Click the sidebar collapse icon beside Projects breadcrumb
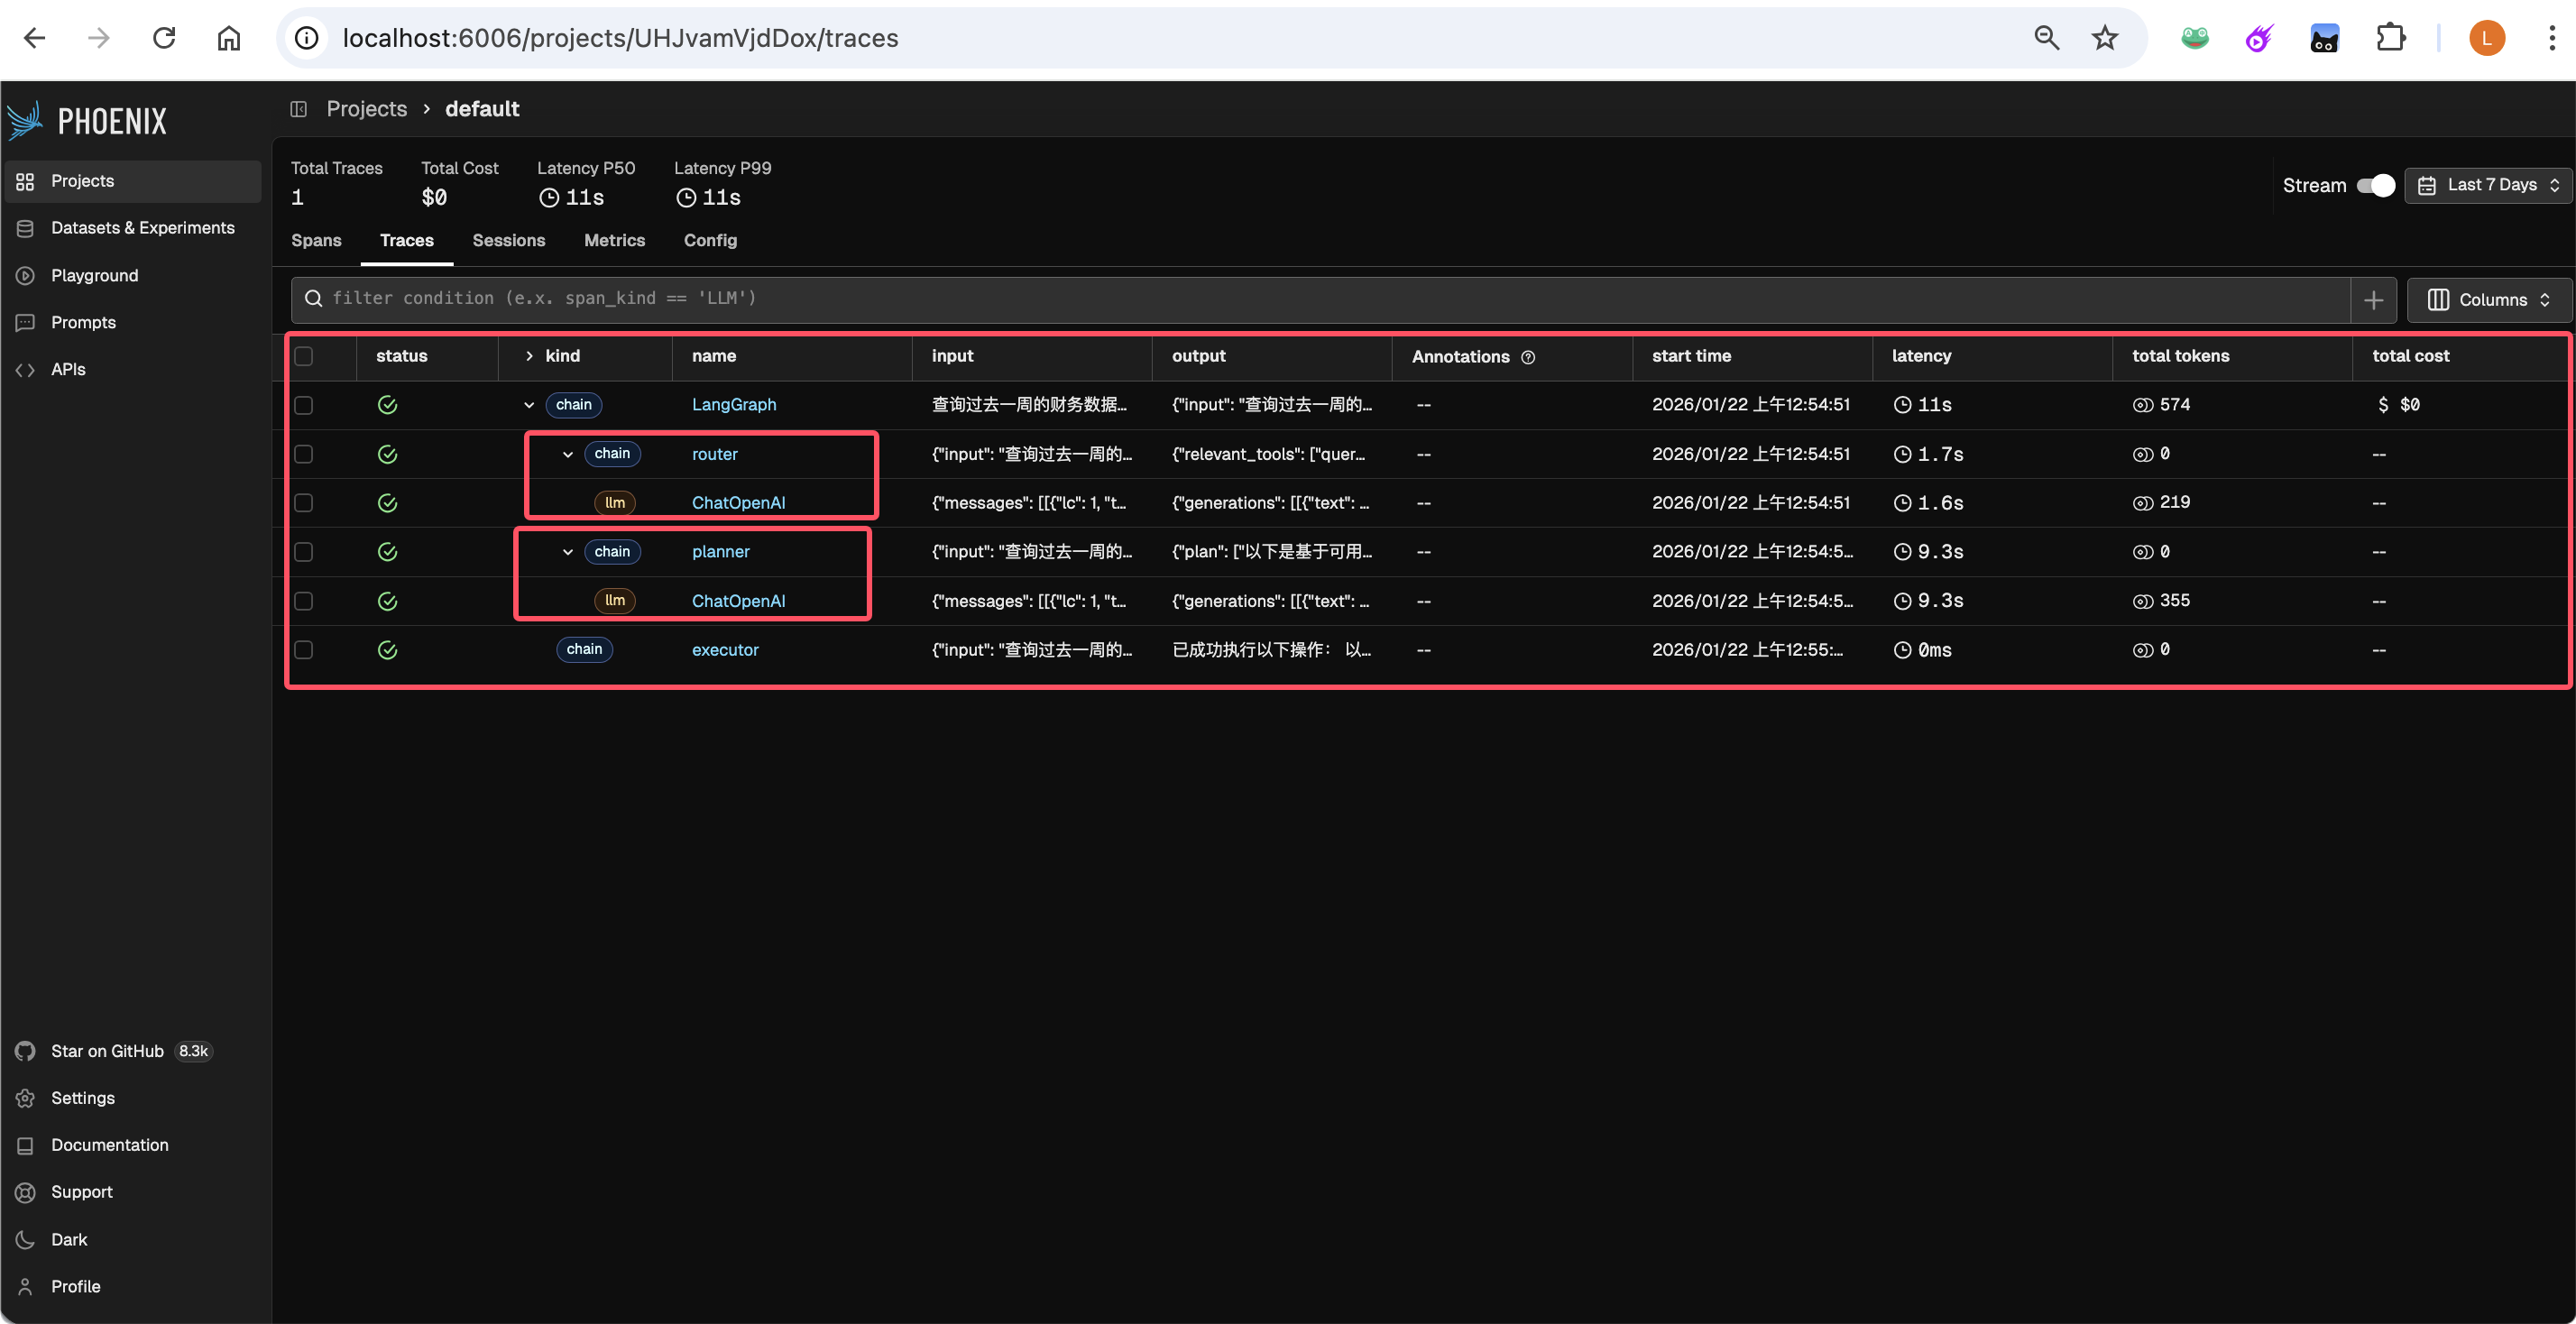 click(x=298, y=109)
